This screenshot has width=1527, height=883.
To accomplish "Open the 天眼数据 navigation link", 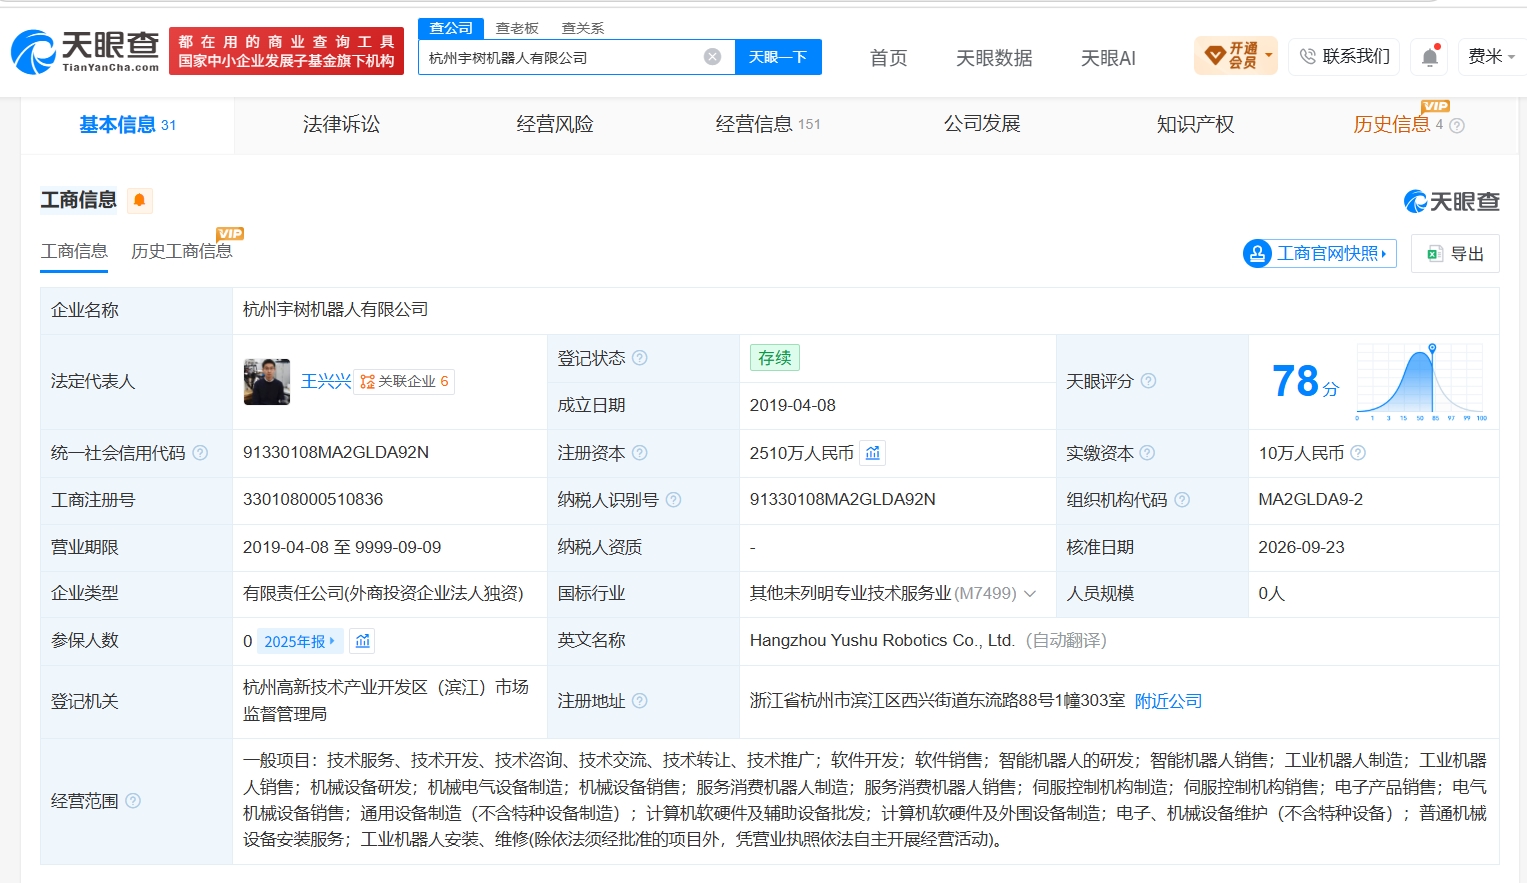I will [x=994, y=58].
